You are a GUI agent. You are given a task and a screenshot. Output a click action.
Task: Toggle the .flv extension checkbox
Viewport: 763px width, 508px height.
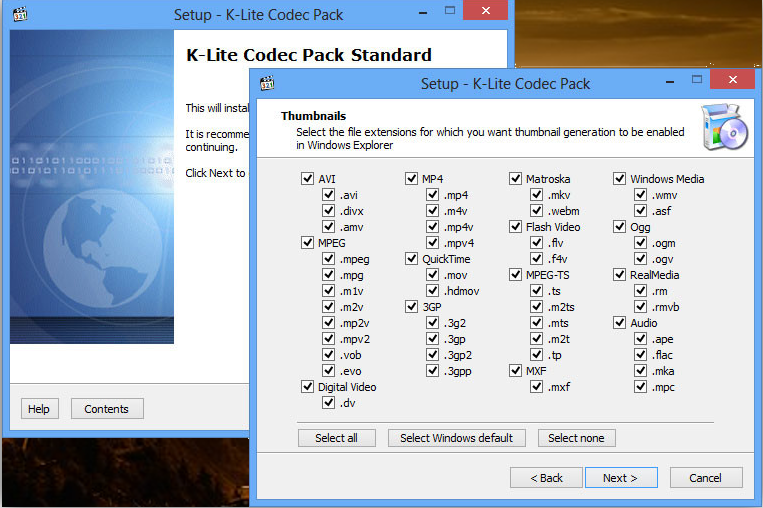pyautogui.click(x=537, y=242)
